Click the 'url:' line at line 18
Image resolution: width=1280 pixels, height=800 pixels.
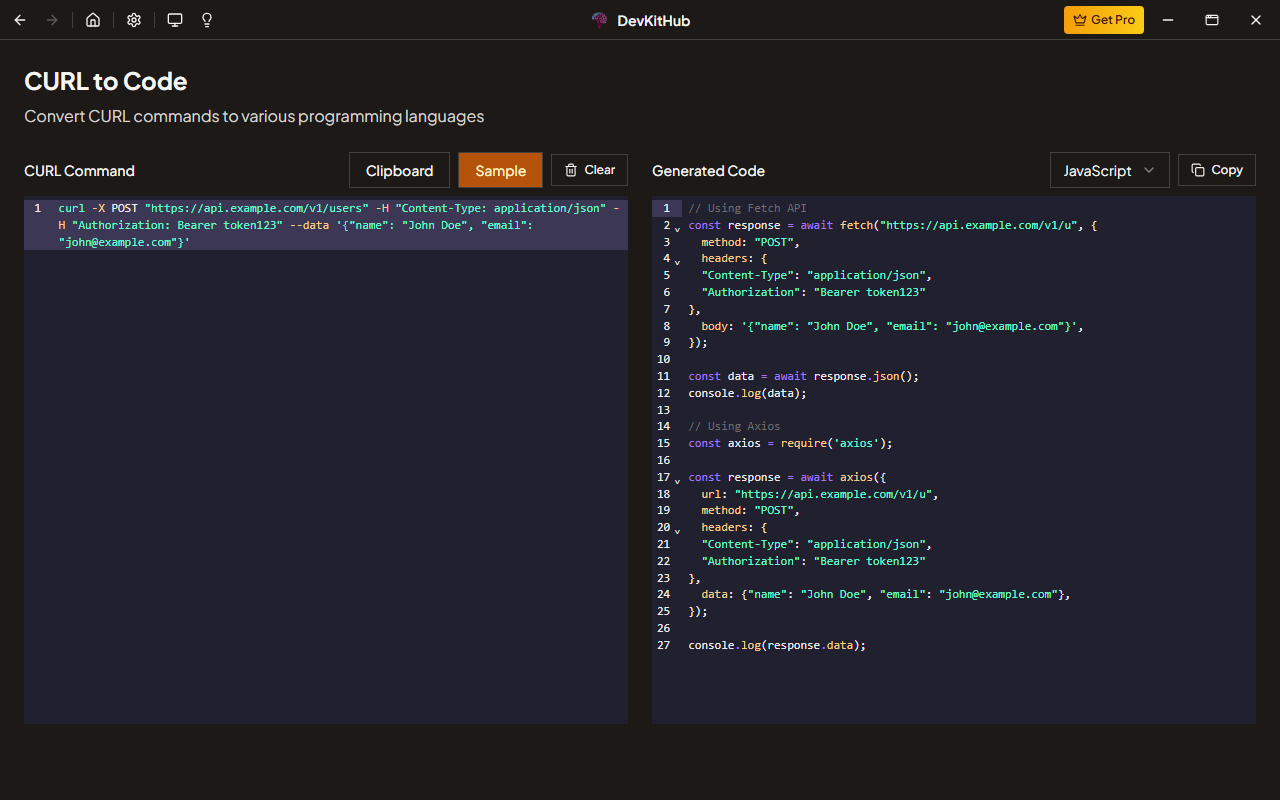[x=820, y=494]
